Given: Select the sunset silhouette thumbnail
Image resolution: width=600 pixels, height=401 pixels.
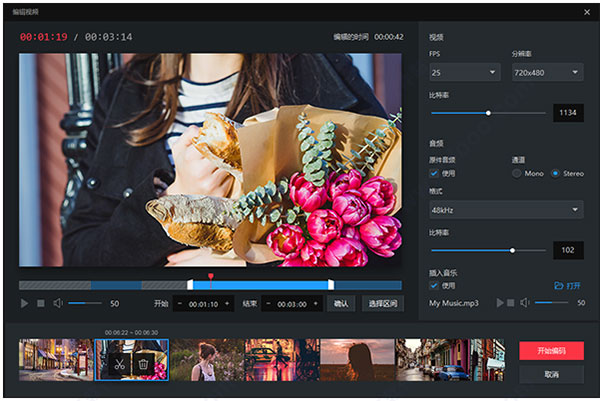Looking at the screenshot, I should 357,360.
